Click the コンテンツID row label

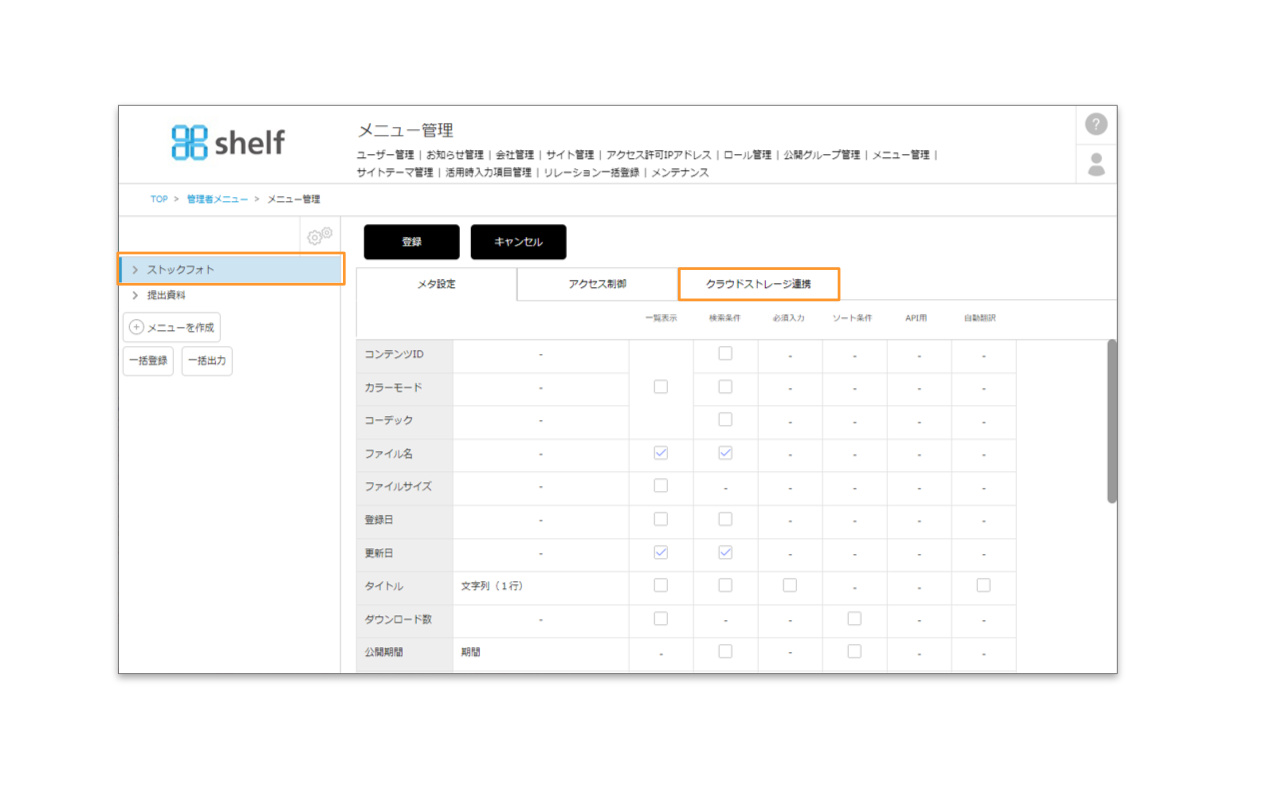[x=394, y=355]
